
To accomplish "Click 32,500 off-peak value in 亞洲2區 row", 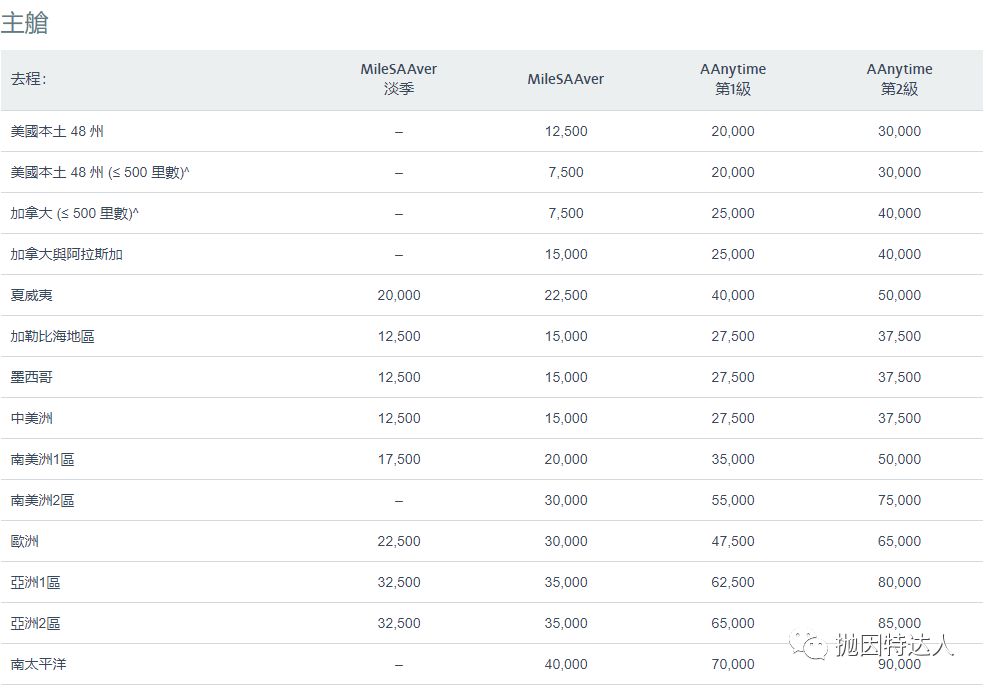I will click(399, 623).
